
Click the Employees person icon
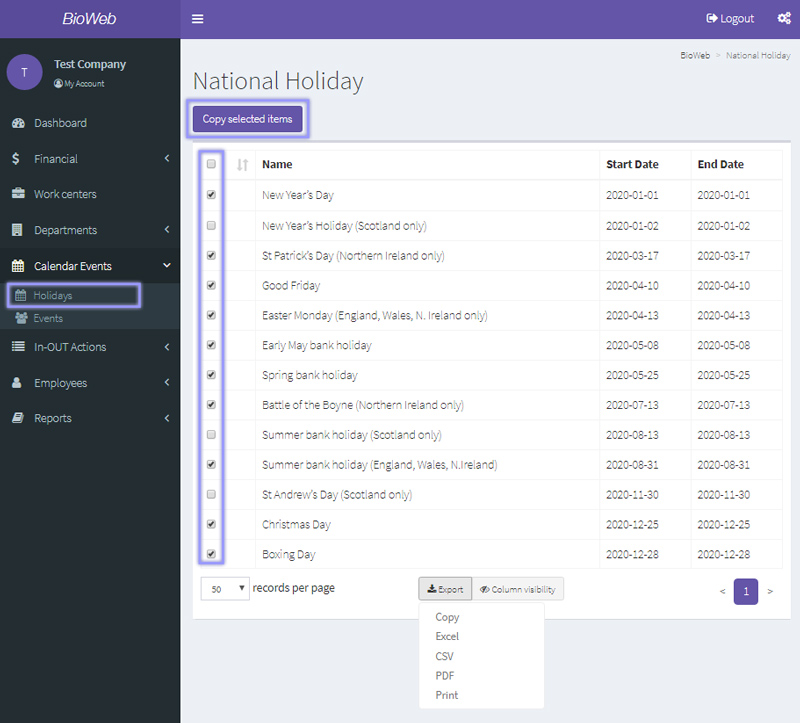(17, 383)
